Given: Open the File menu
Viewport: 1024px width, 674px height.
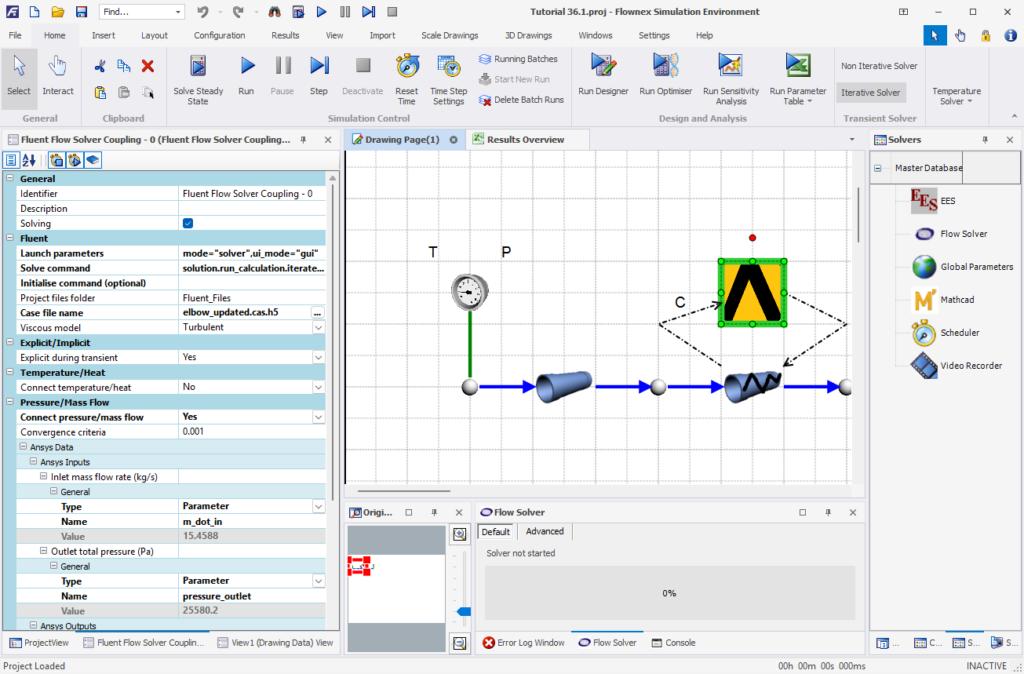Looking at the screenshot, I should 15,35.
